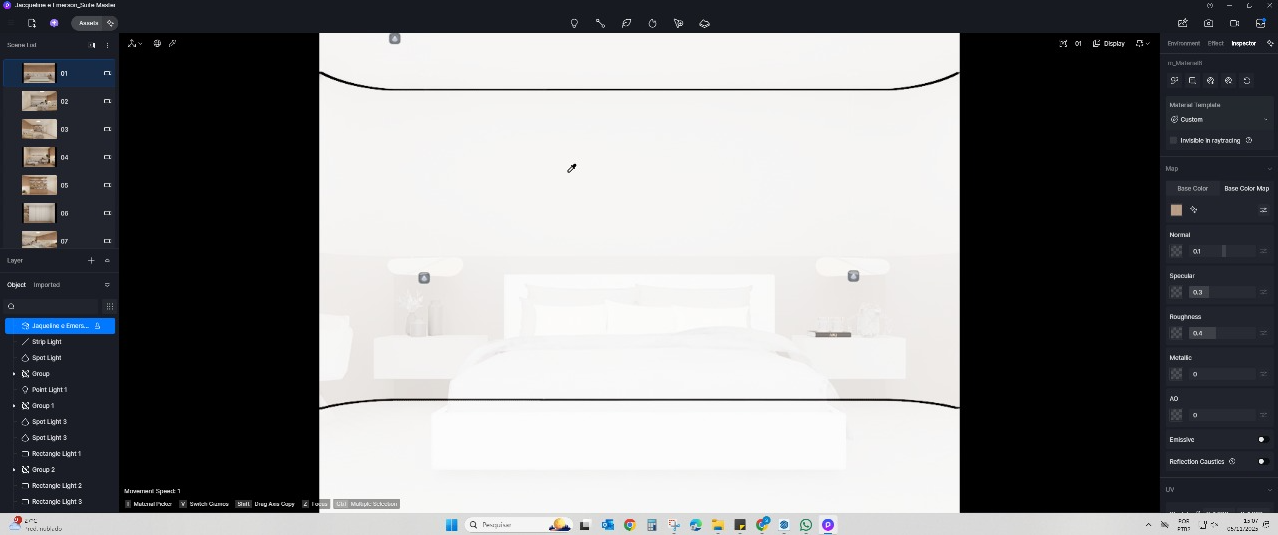The height and width of the screenshot is (535, 1278).
Task: Switch to the Imported tab
Action: [47, 285]
